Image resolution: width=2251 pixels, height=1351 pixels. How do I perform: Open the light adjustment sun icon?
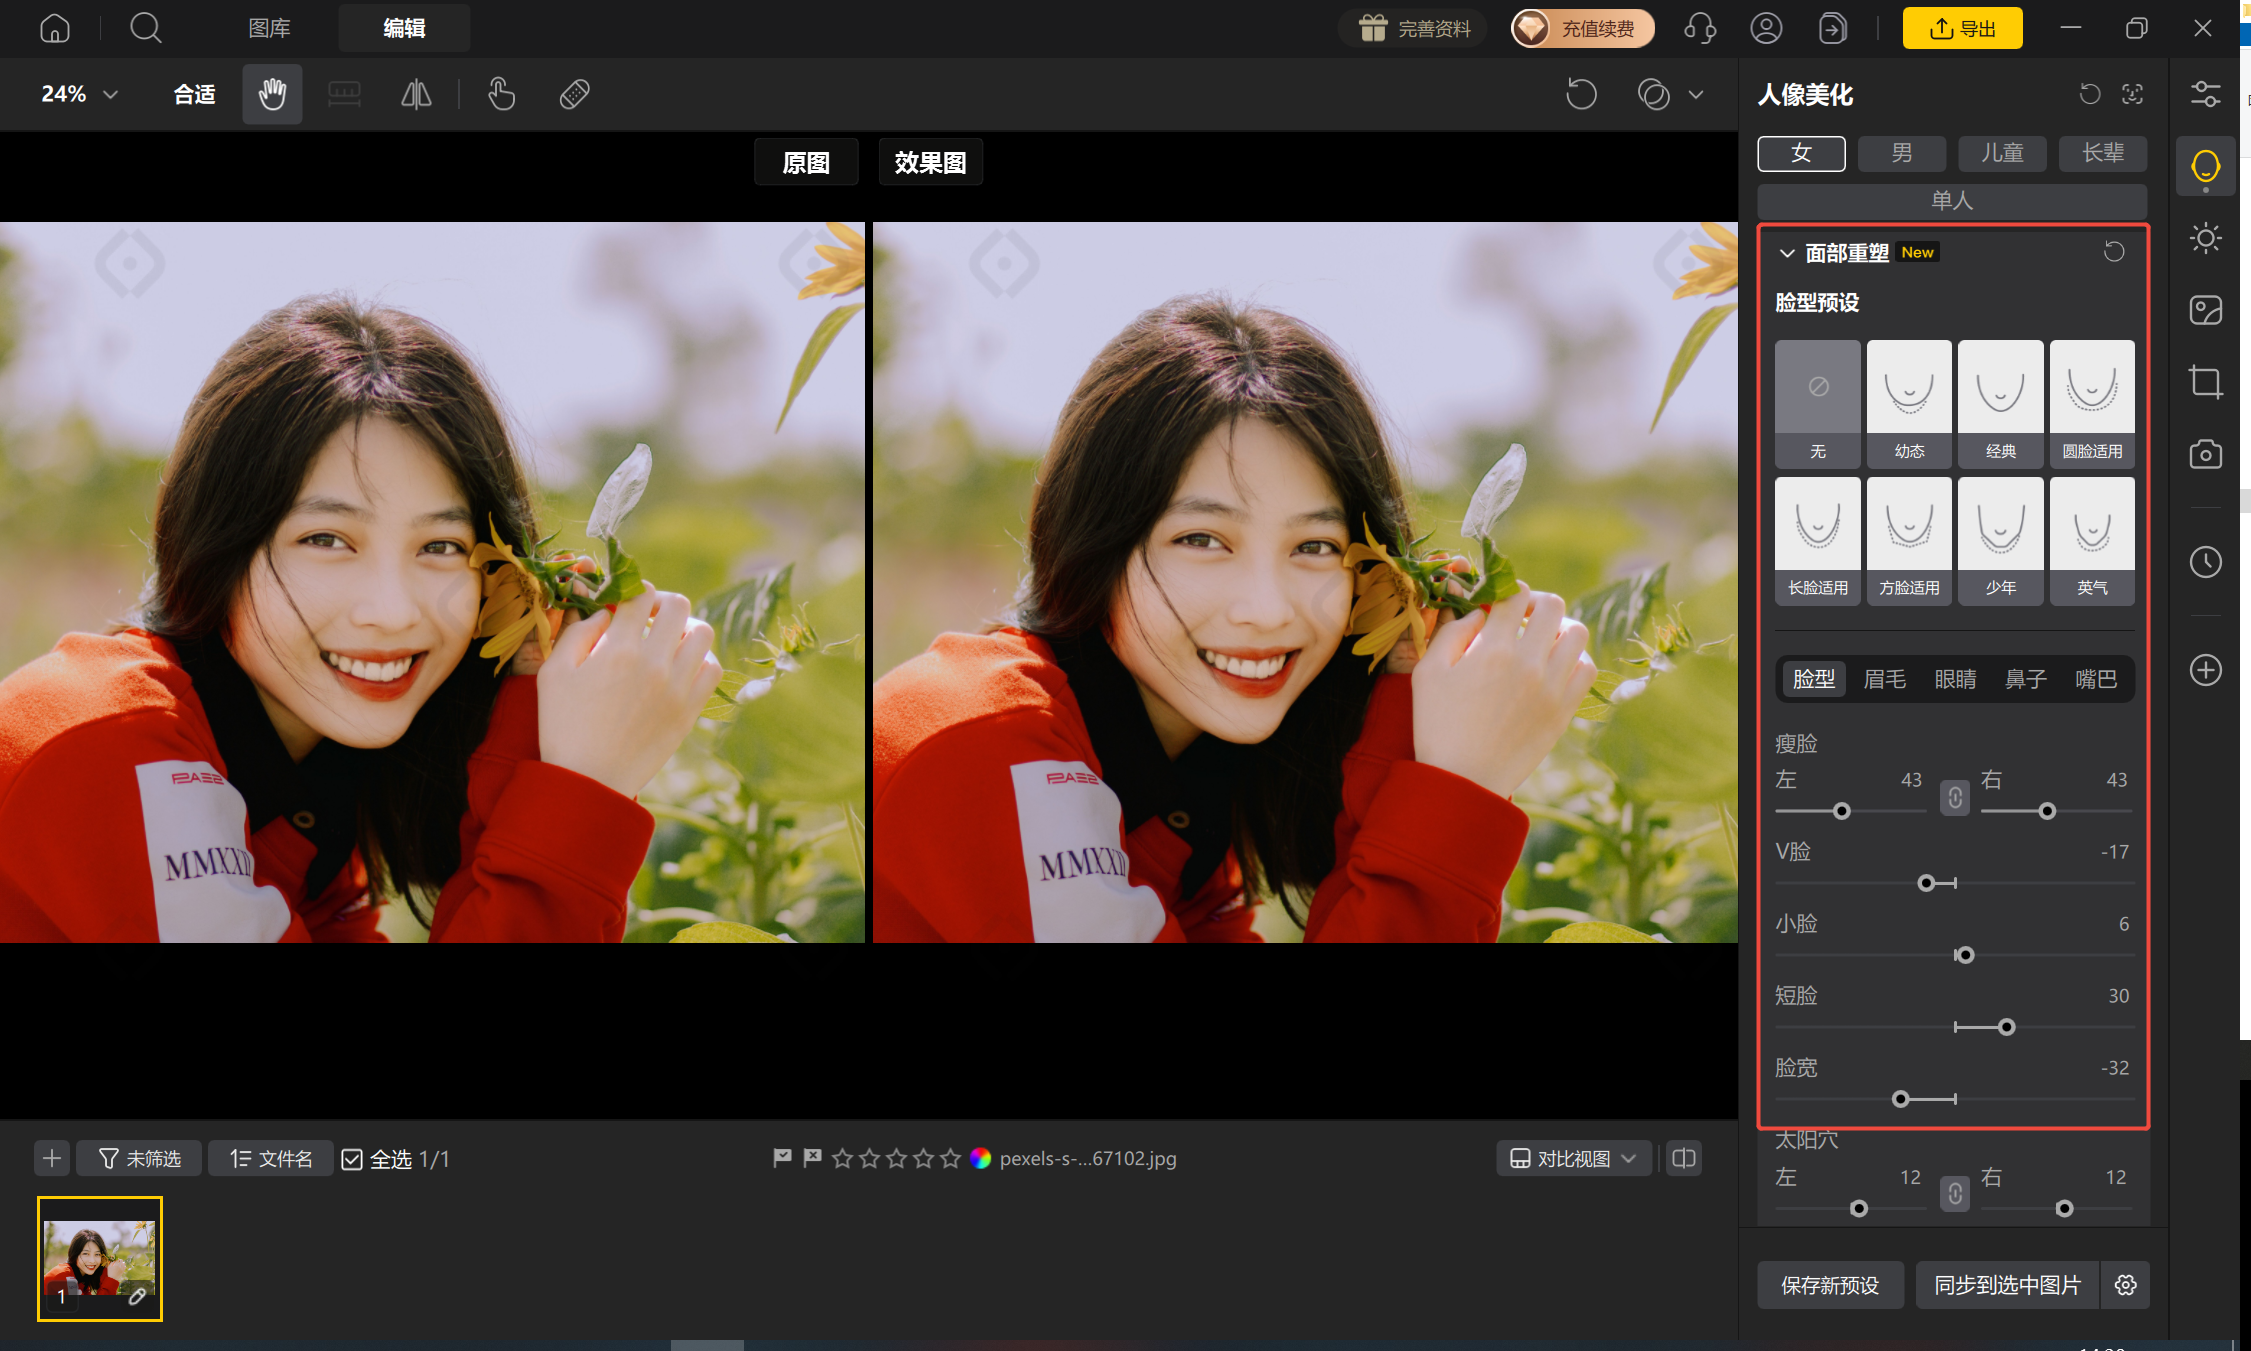2205,238
